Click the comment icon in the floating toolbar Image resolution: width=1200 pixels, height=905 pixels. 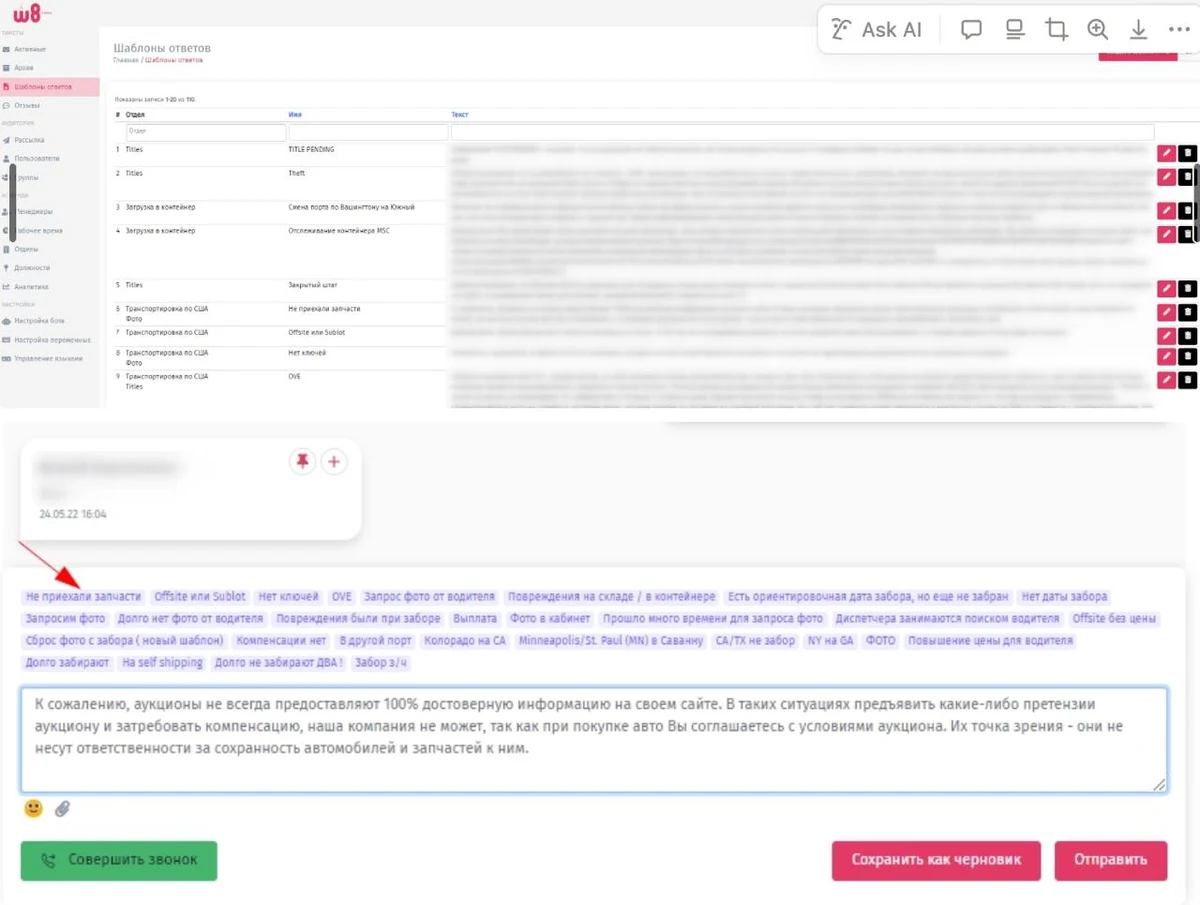pos(971,30)
